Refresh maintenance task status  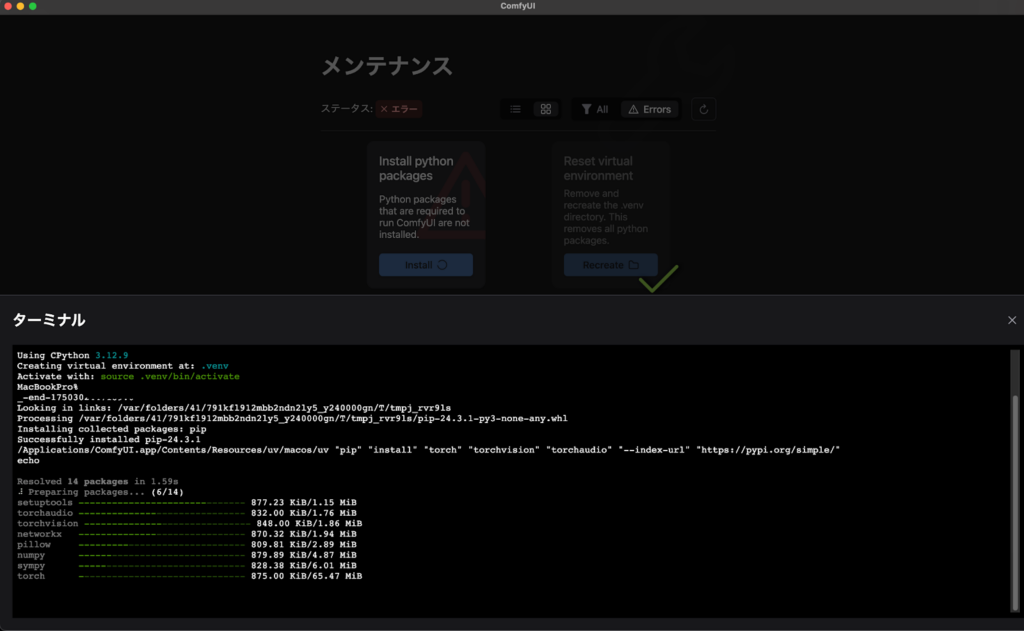click(x=703, y=109)
